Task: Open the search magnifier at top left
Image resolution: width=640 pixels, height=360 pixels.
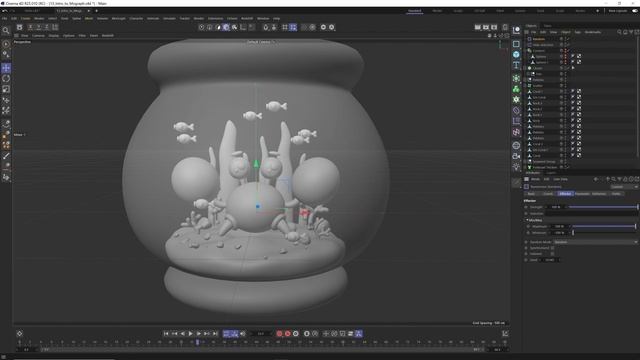Action: [6, 31]
